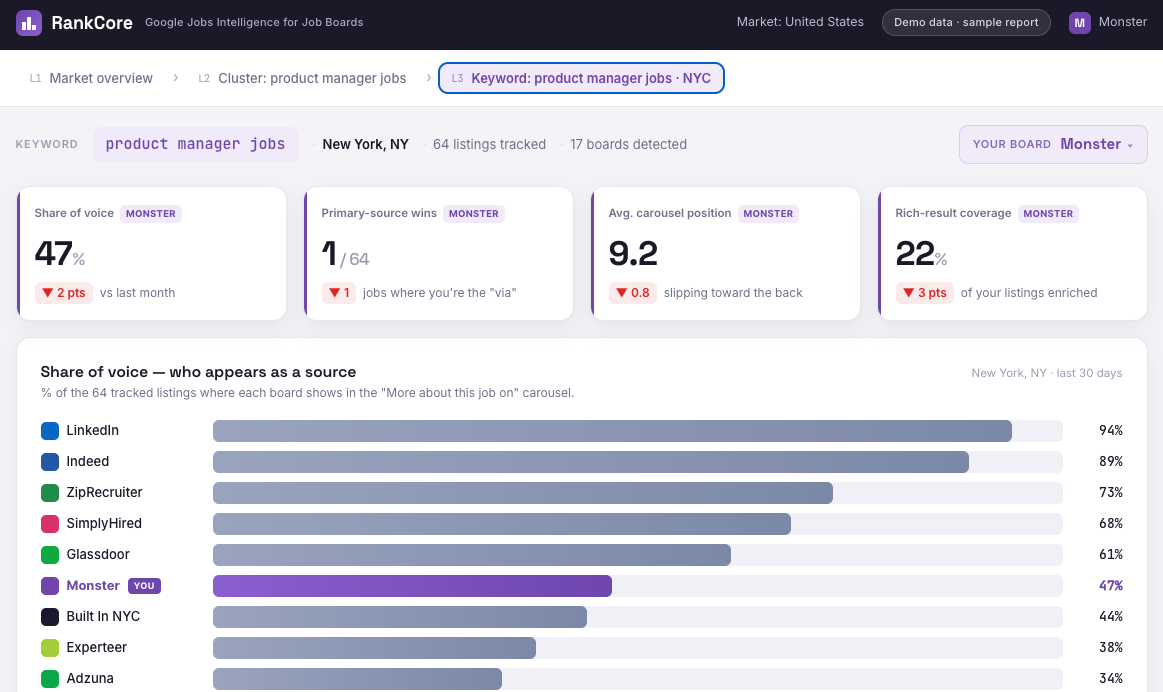The height and width of the screenshot is (692, 1163).
Task: Click the purple M avatar icon
Action: pos(1079,23)
